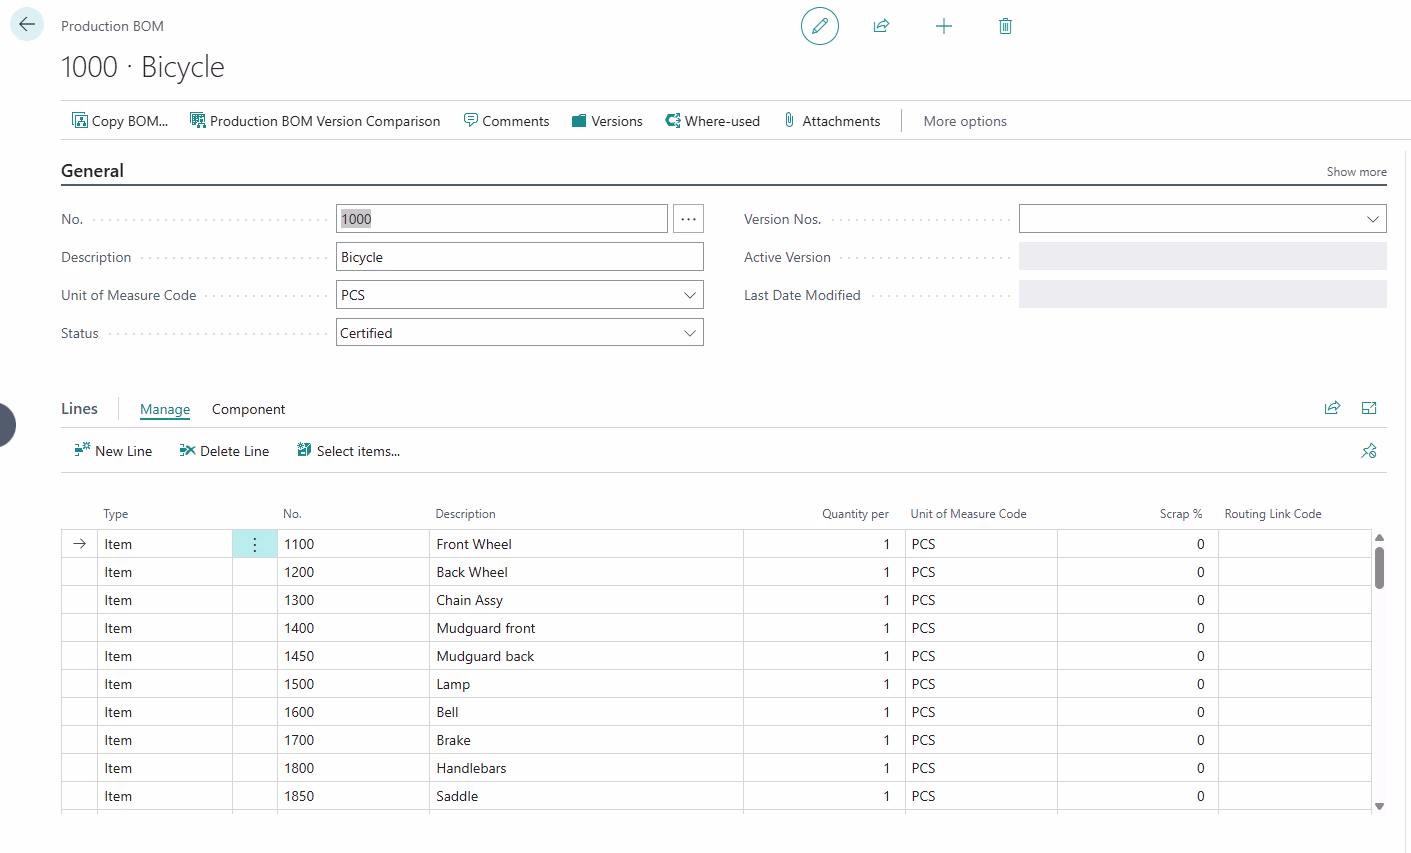Click More options in the action bar
Image resolution: width=1411 pixels, height=853 pixels.
click(x=965, y=121)
